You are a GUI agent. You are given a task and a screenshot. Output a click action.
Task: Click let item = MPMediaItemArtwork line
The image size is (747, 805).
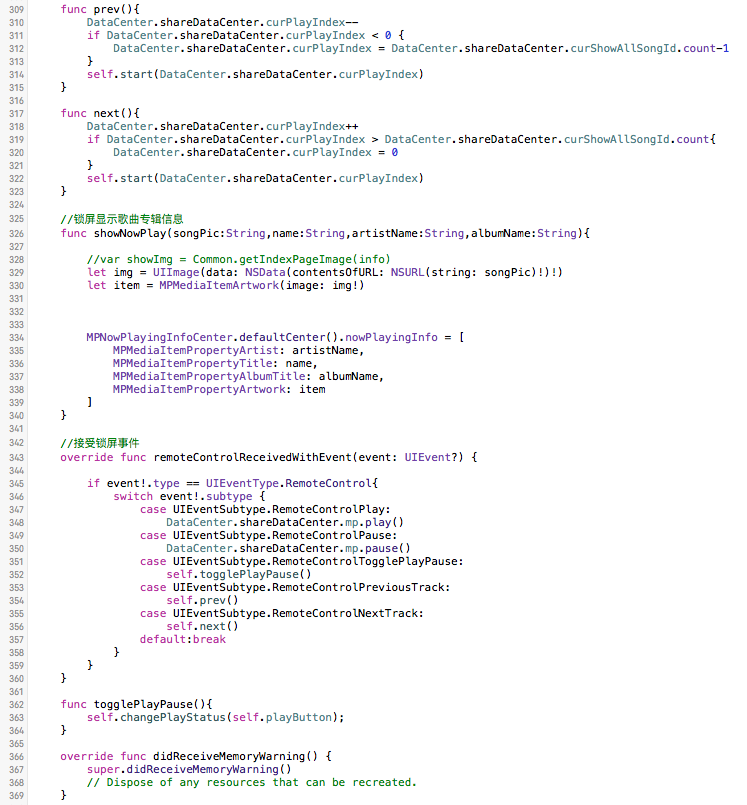click(225, 285)
